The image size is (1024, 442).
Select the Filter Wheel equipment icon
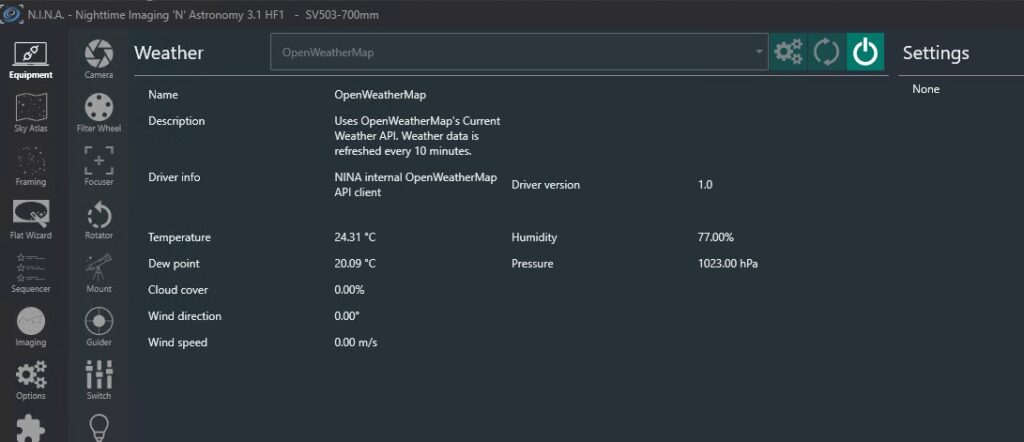99,112
